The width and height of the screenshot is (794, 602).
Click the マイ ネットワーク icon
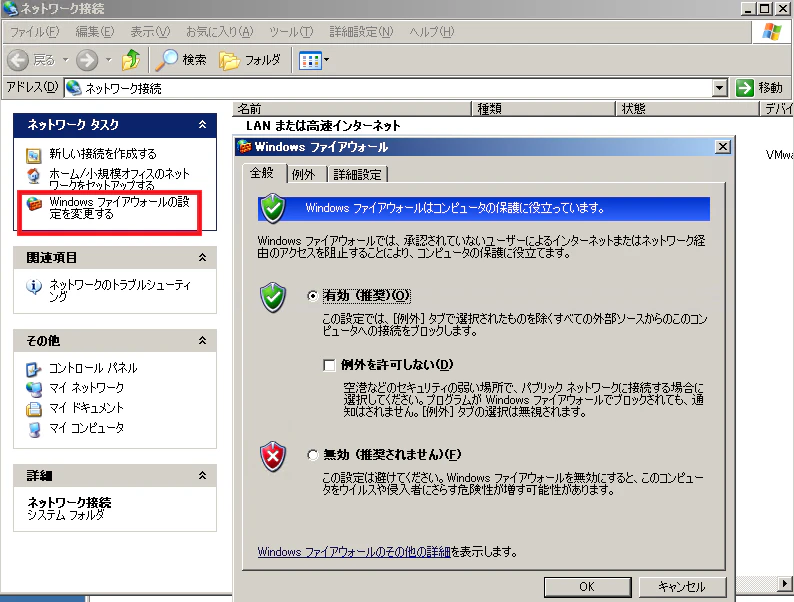pyautogui.click(x=33, y=389)
